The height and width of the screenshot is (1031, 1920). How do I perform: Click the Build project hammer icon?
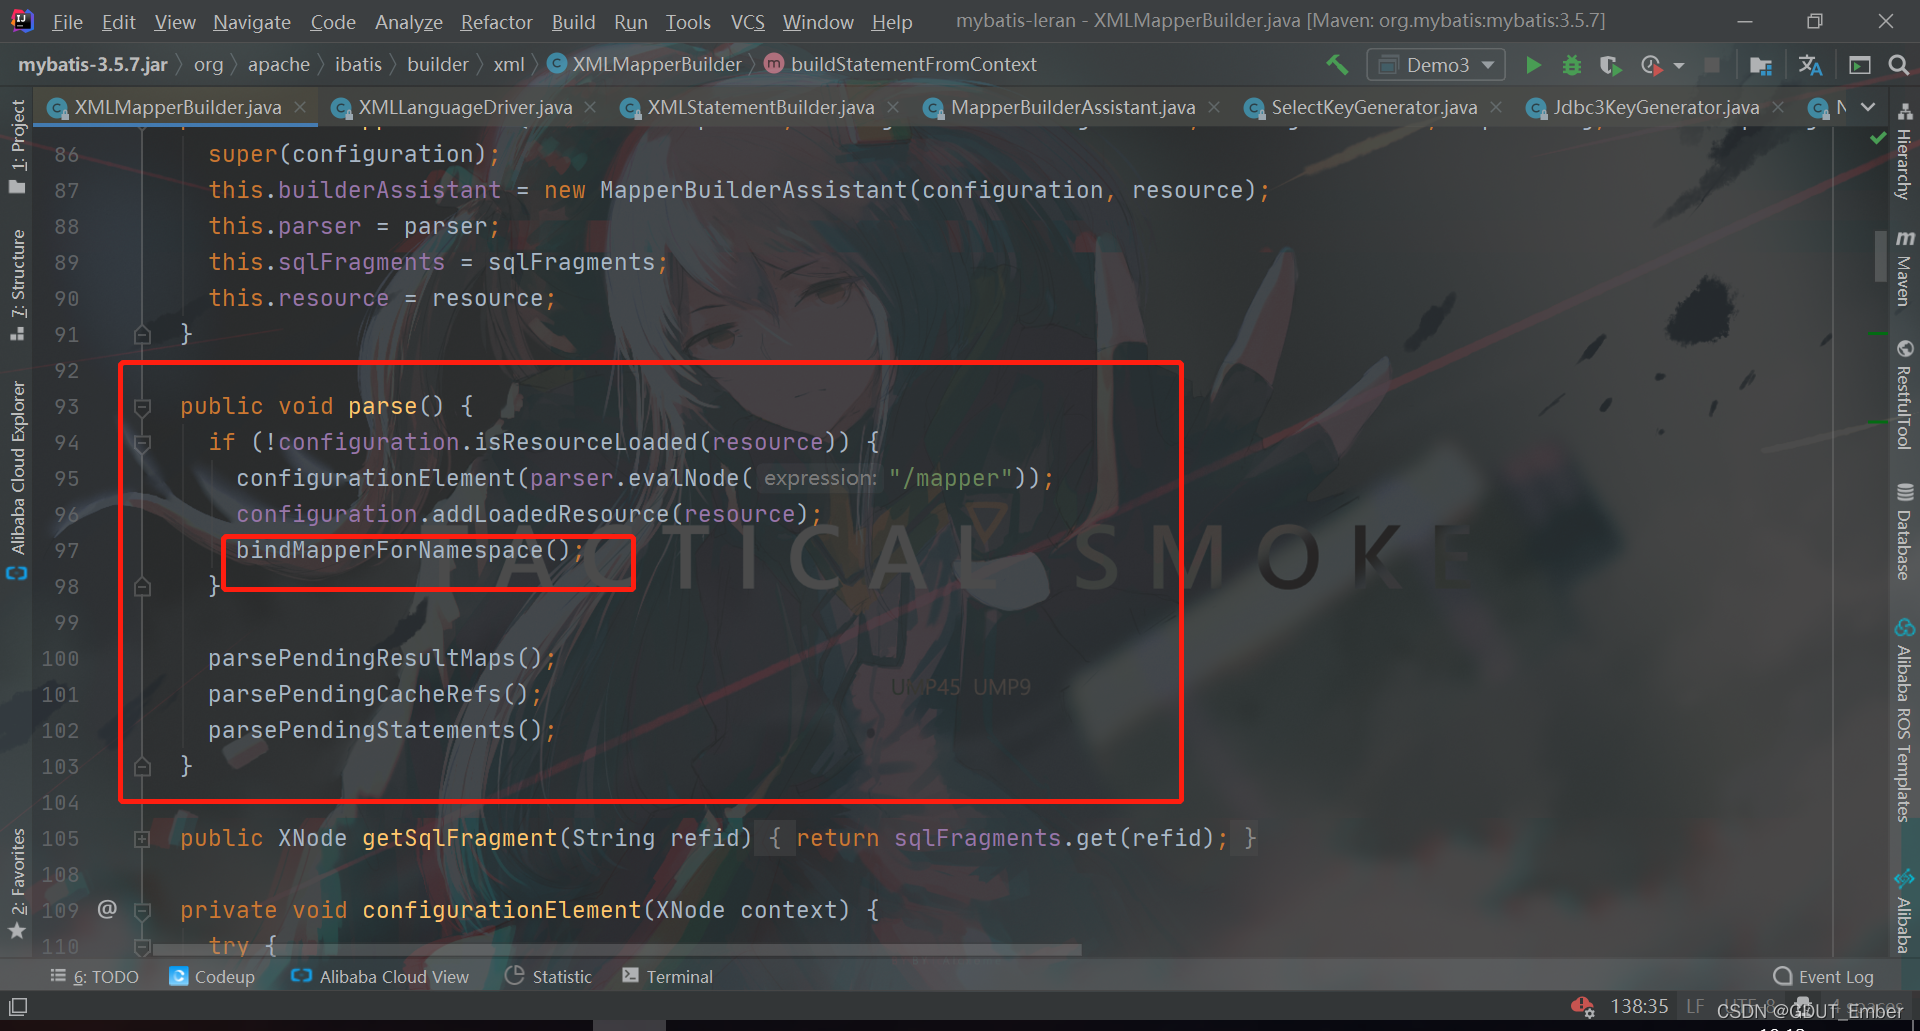coord(1337,65)
